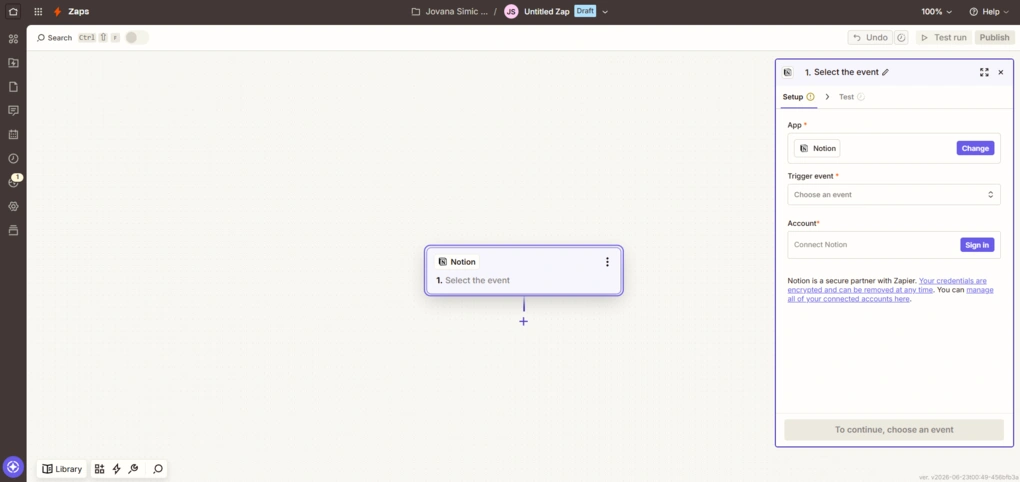This screenshot has height=482, width=1020.
Task: Open 'Your credentials are encrypted' link
Action: [x=887, y=285]
